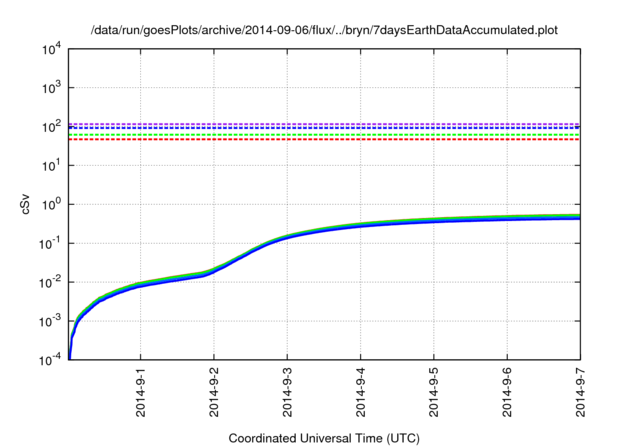Click the 10^-2 y-axis tick label
640x448 pixels.
[x=50, y=282]
